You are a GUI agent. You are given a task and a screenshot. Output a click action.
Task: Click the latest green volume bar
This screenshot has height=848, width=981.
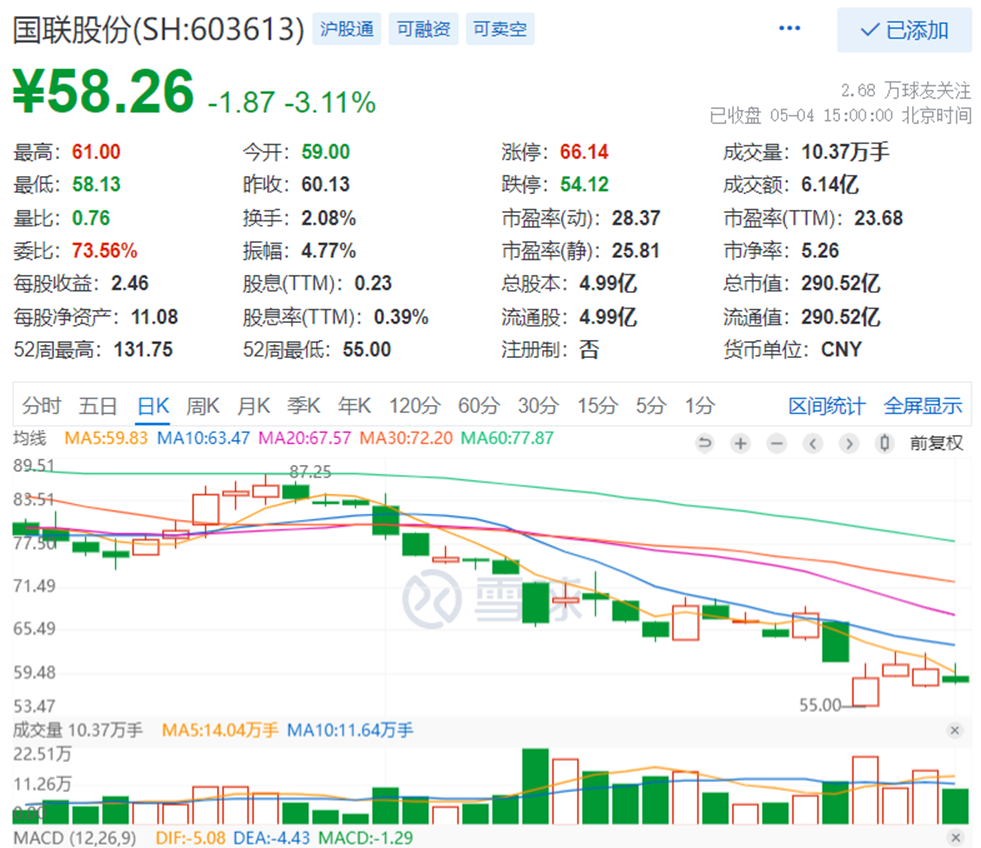[955, 806]
